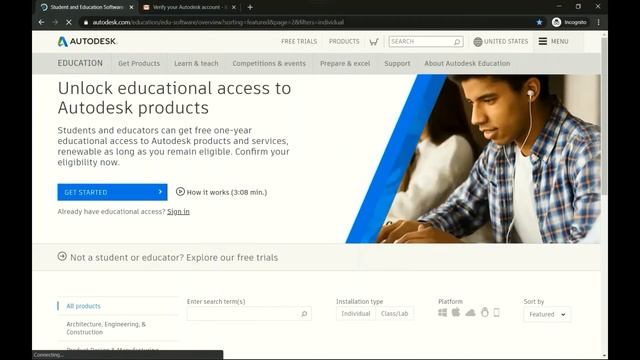Click the globe icon for United States
This screenshot has width=640, height=360.
[478, 42]
